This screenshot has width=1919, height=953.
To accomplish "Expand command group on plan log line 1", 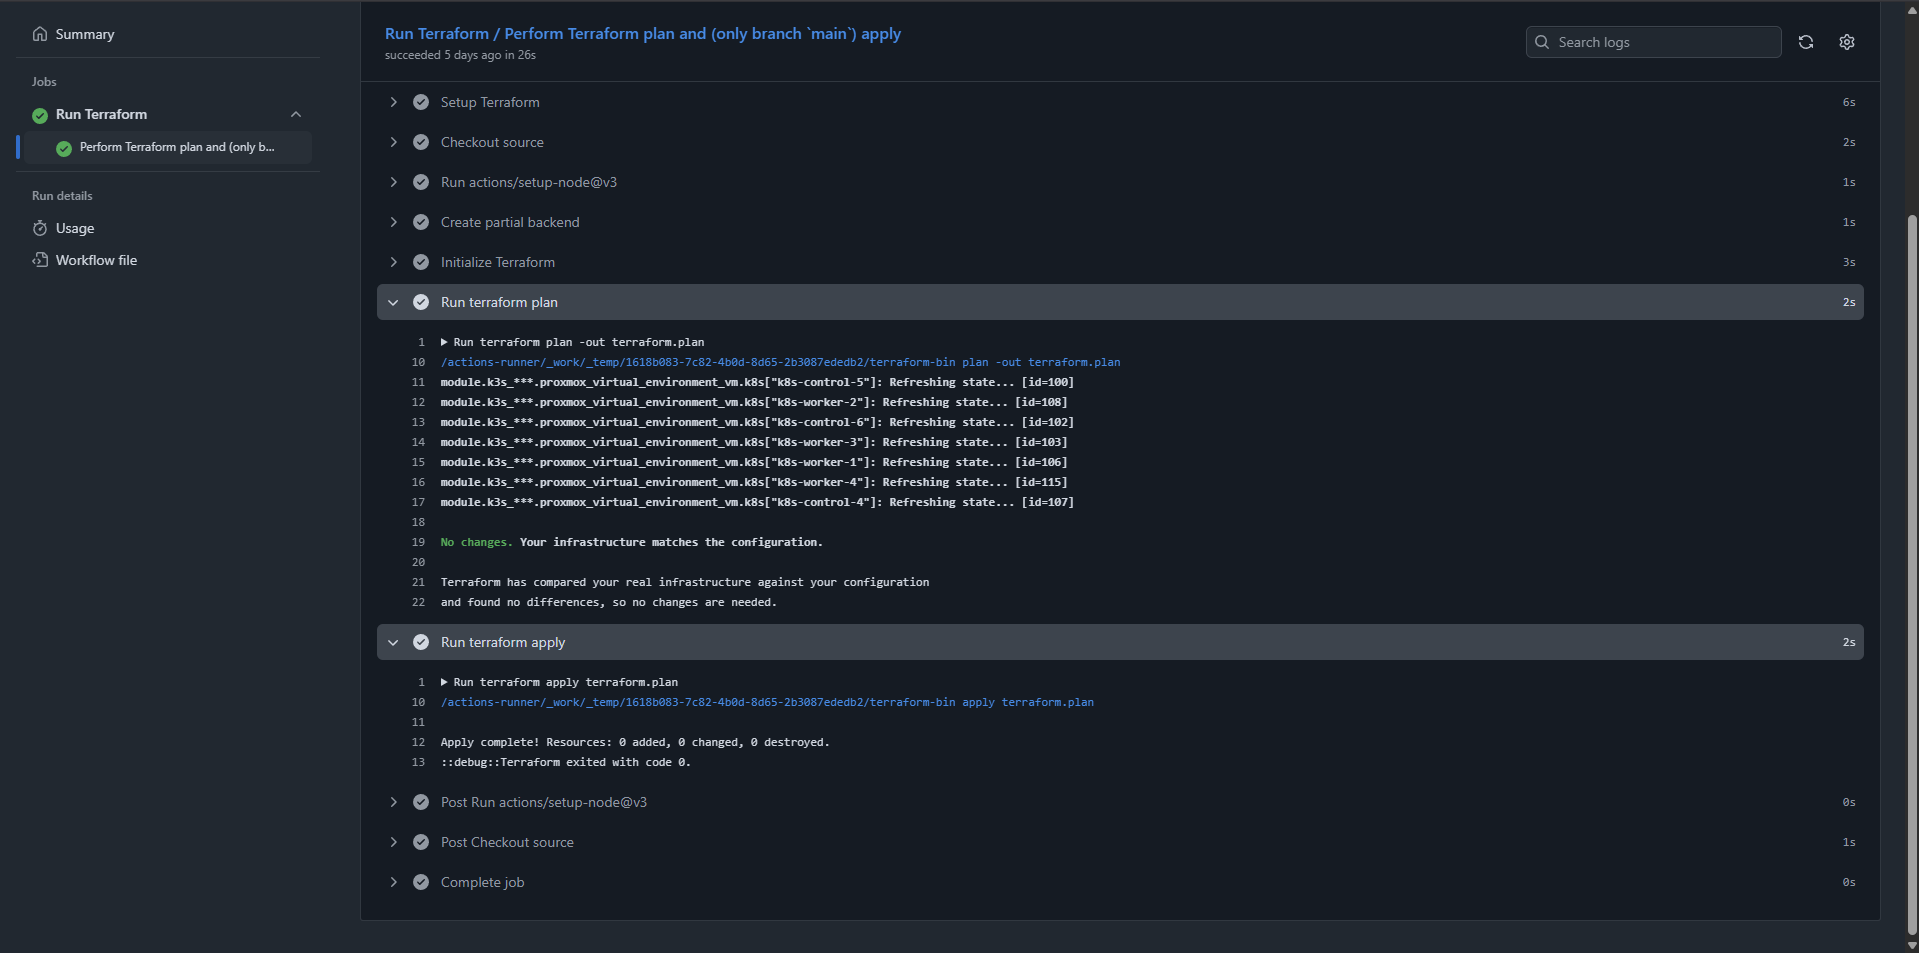I will (444, 342).
